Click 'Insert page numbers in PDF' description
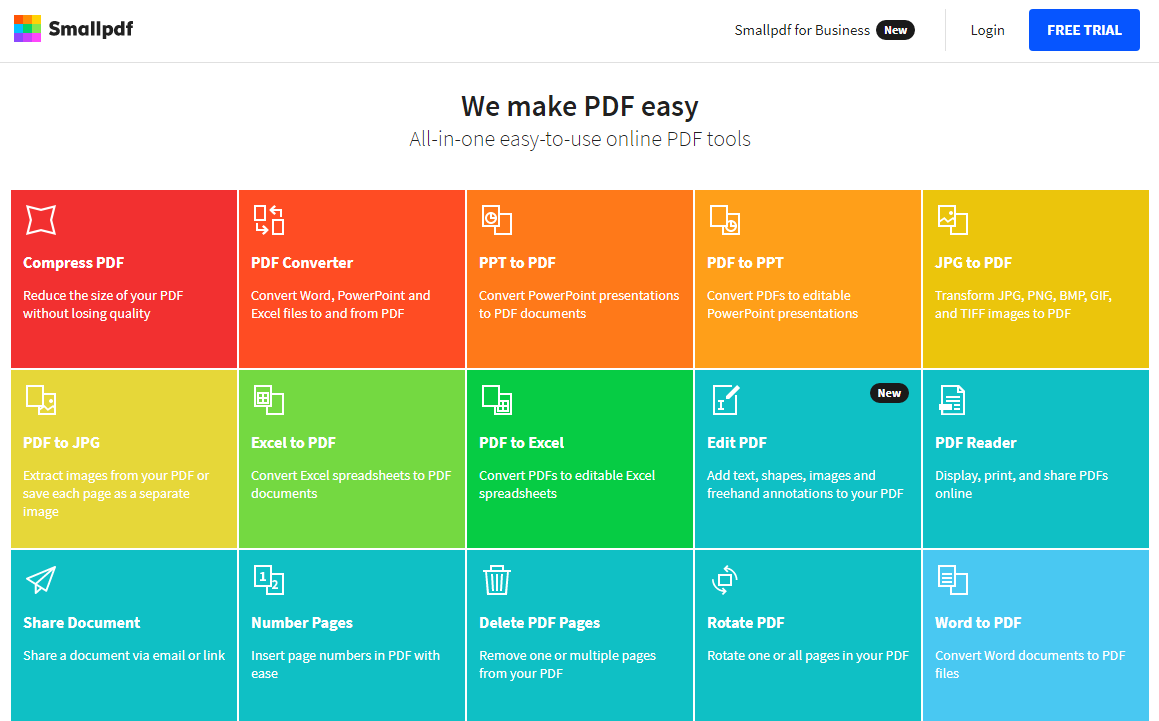 (x=345, y=664)
